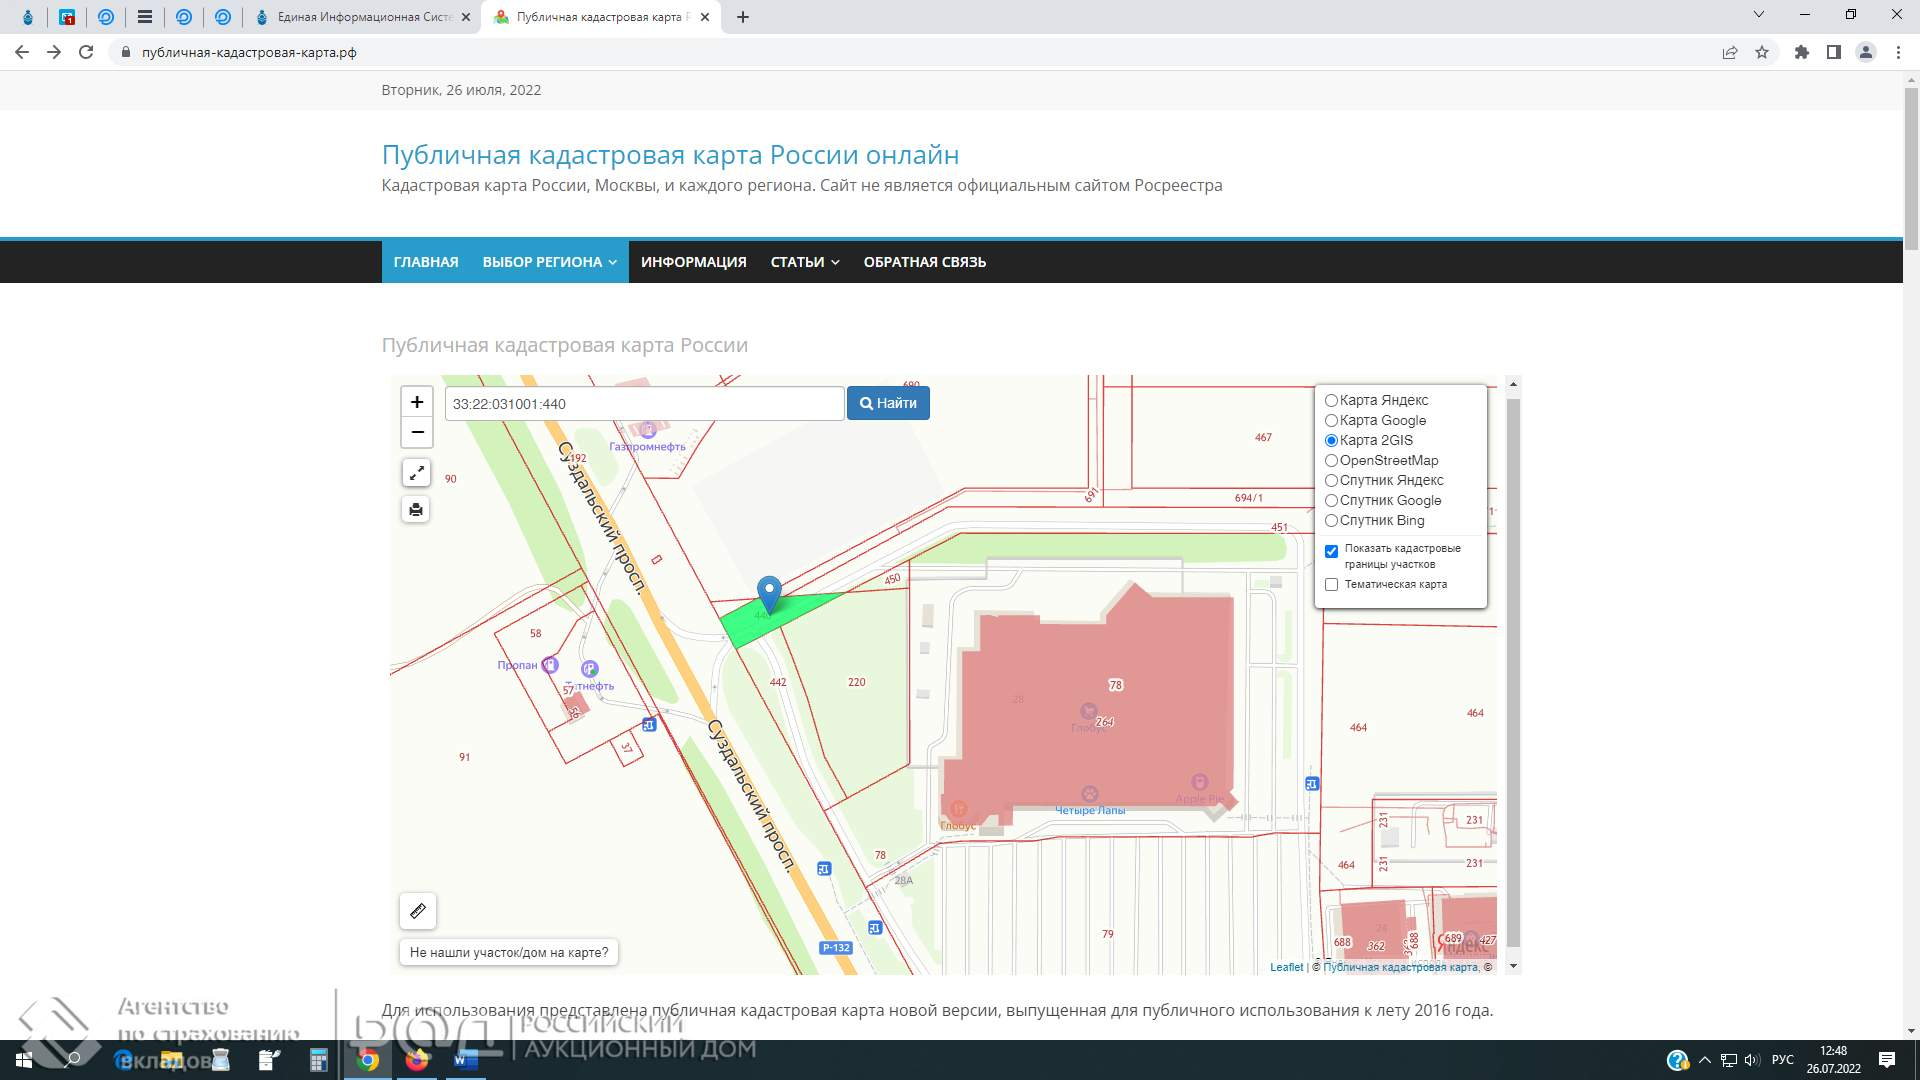Expand СТАТЬИ dropdown menu

pos(804,262)
